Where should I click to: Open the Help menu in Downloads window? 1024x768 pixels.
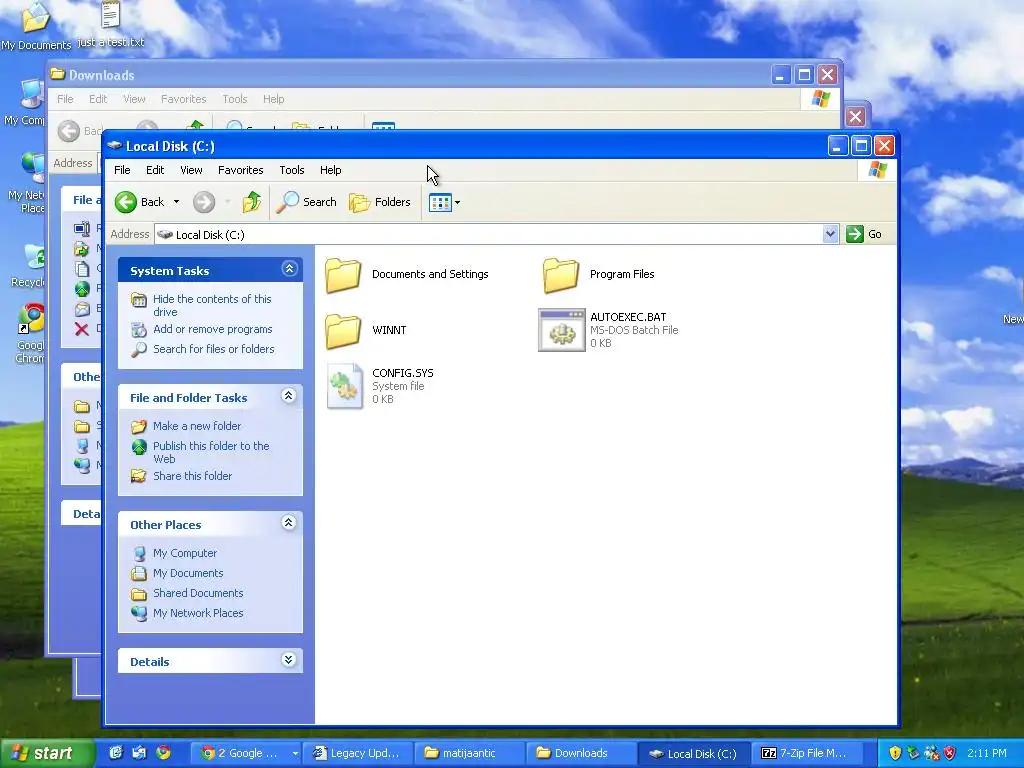pyautogui.click(x=274, y=99)
